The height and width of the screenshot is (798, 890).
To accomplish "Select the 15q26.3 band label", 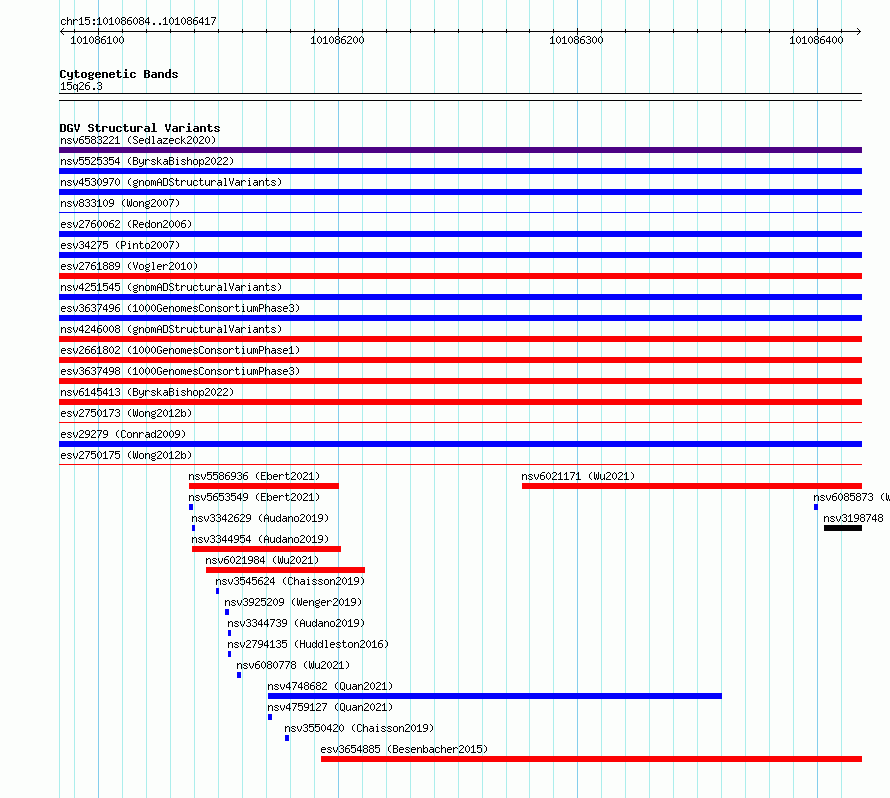I will pyautogui.click(x=81, y=86).
